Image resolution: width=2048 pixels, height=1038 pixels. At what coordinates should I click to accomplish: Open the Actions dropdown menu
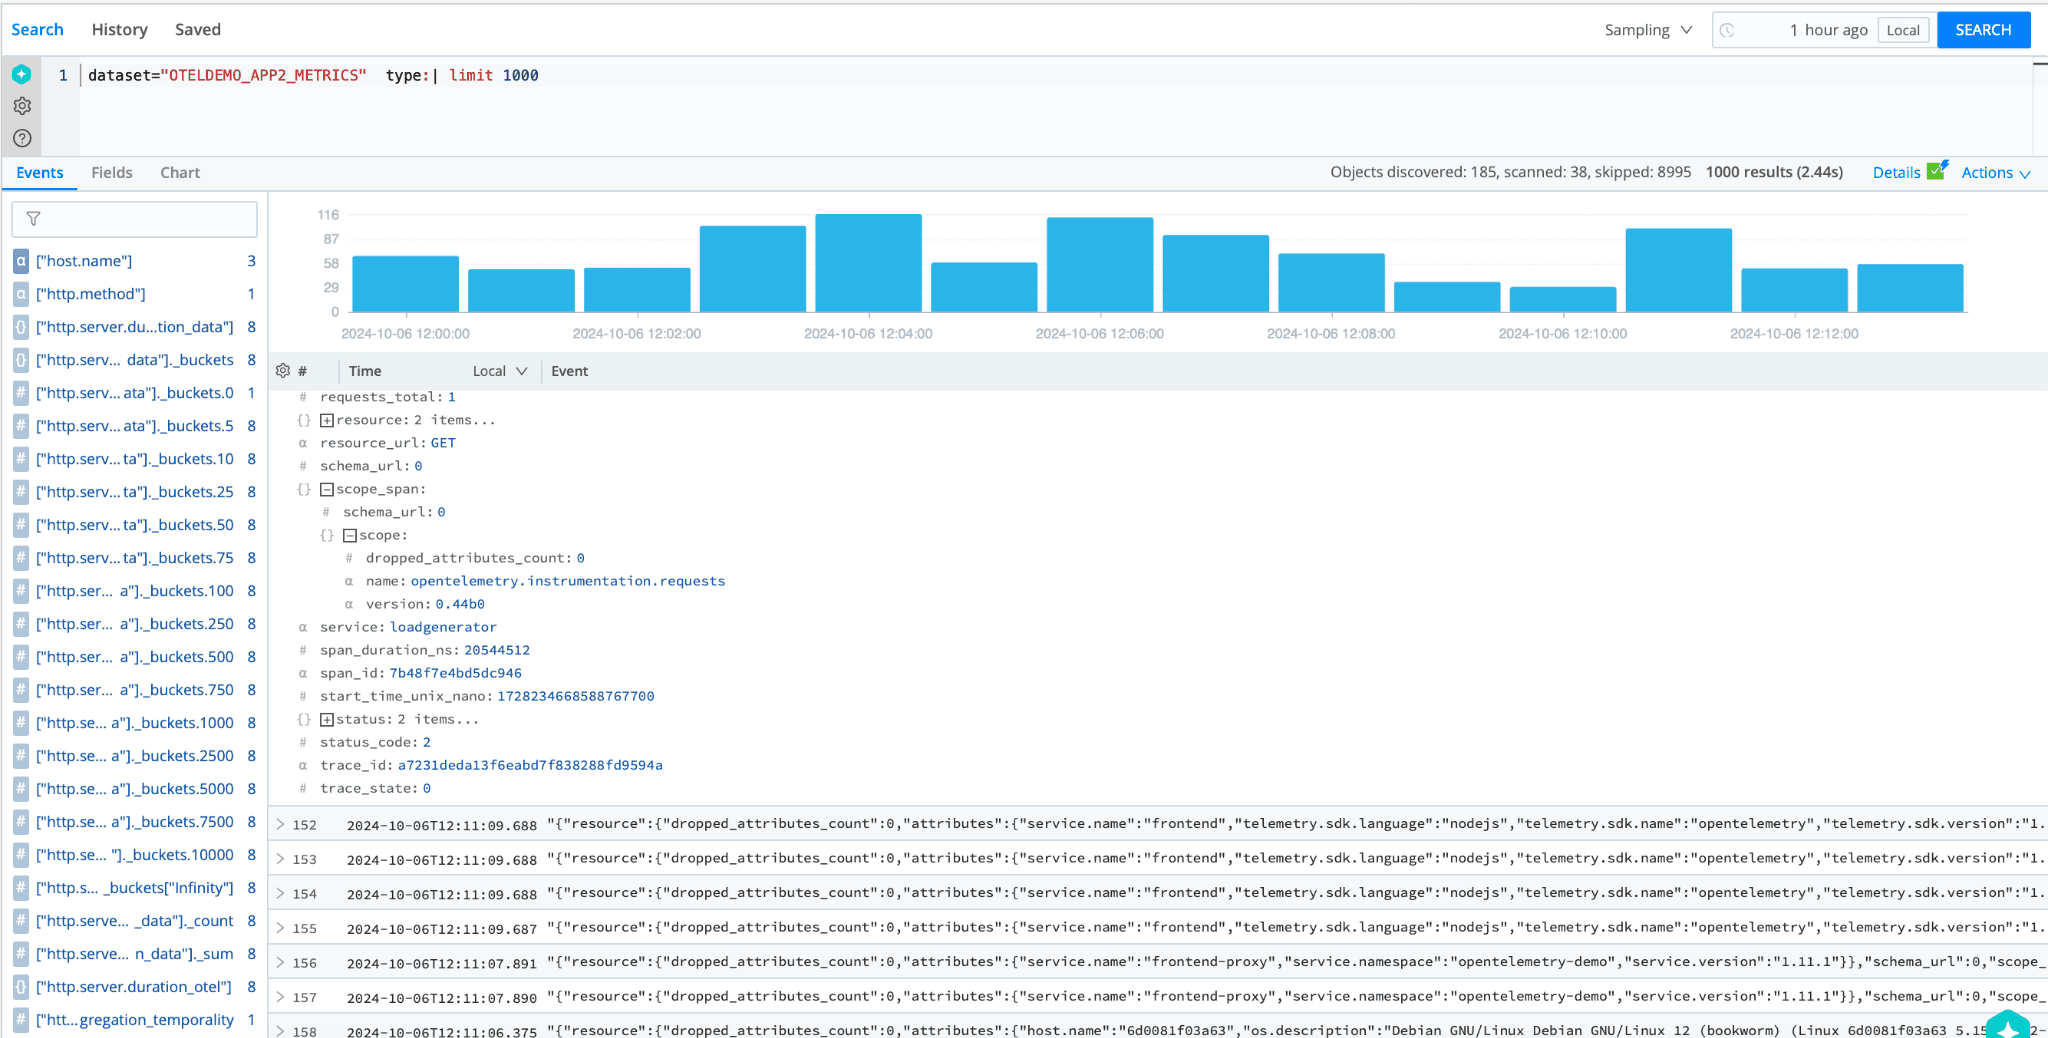1995,173
